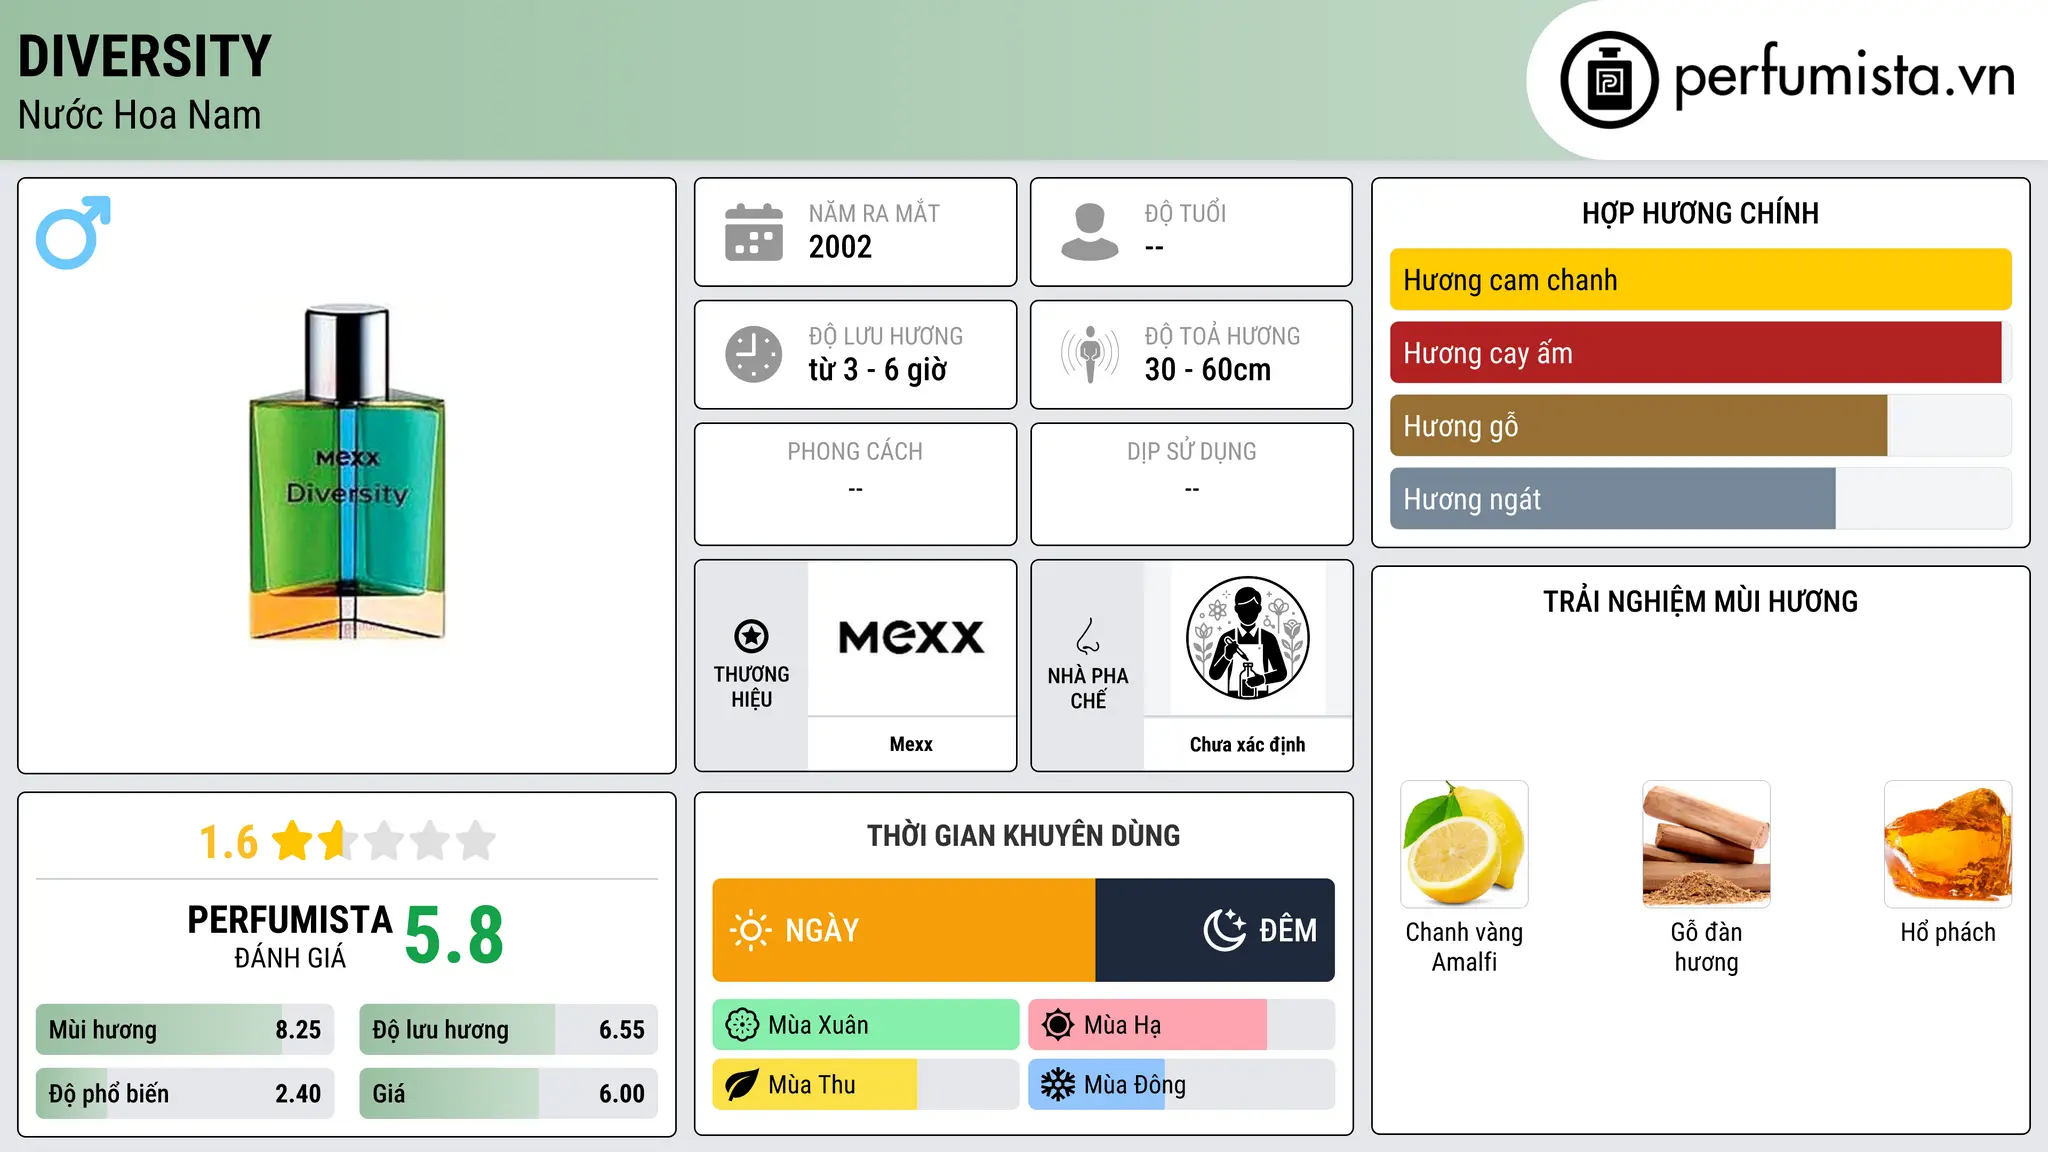2048x1152 pixels.
Task: Click the star rating icons next to 1.6
Action: tap(384, 841)
